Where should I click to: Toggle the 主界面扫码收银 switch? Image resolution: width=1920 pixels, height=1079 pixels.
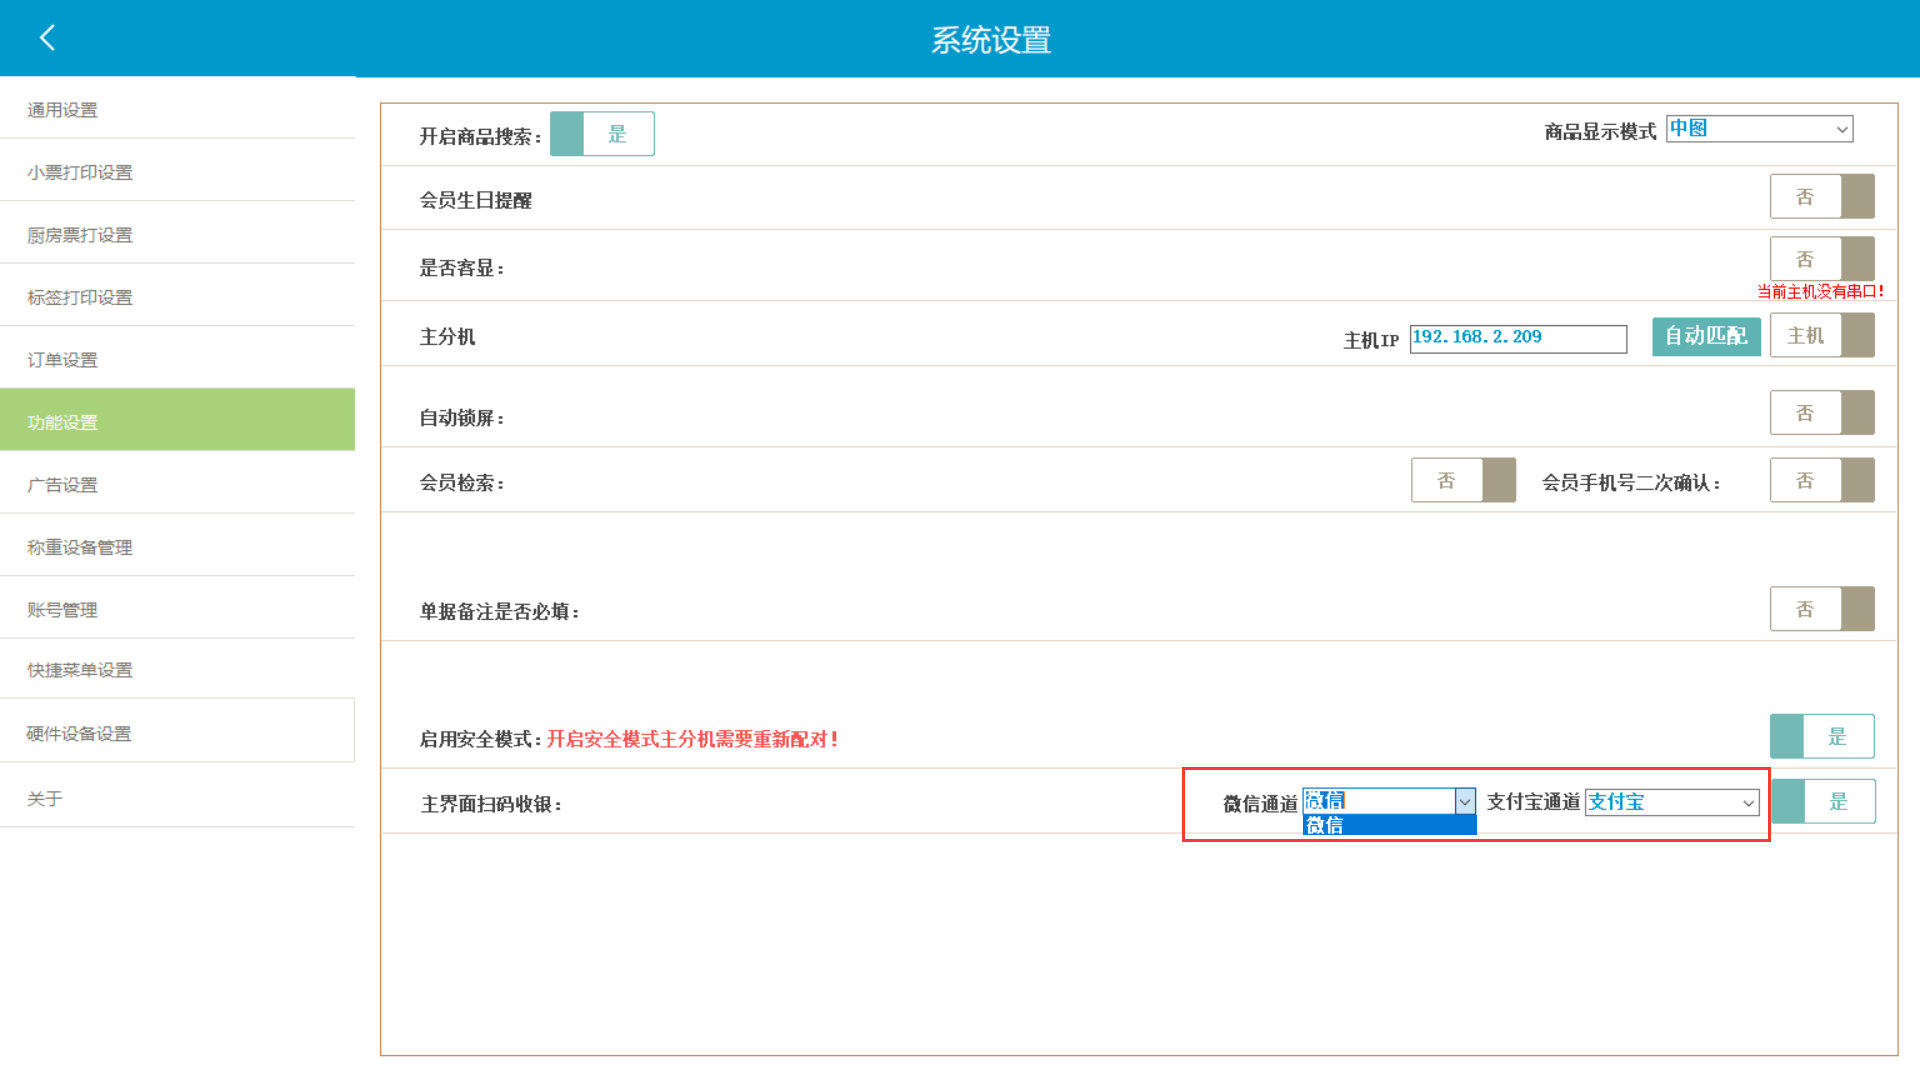(1823, 802)
